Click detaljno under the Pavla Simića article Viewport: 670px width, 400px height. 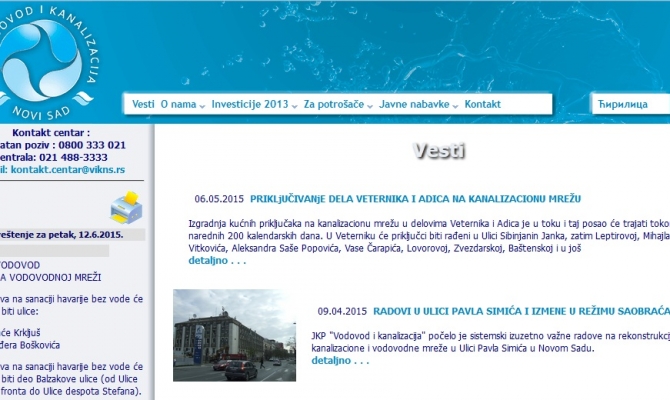point(340,360)
